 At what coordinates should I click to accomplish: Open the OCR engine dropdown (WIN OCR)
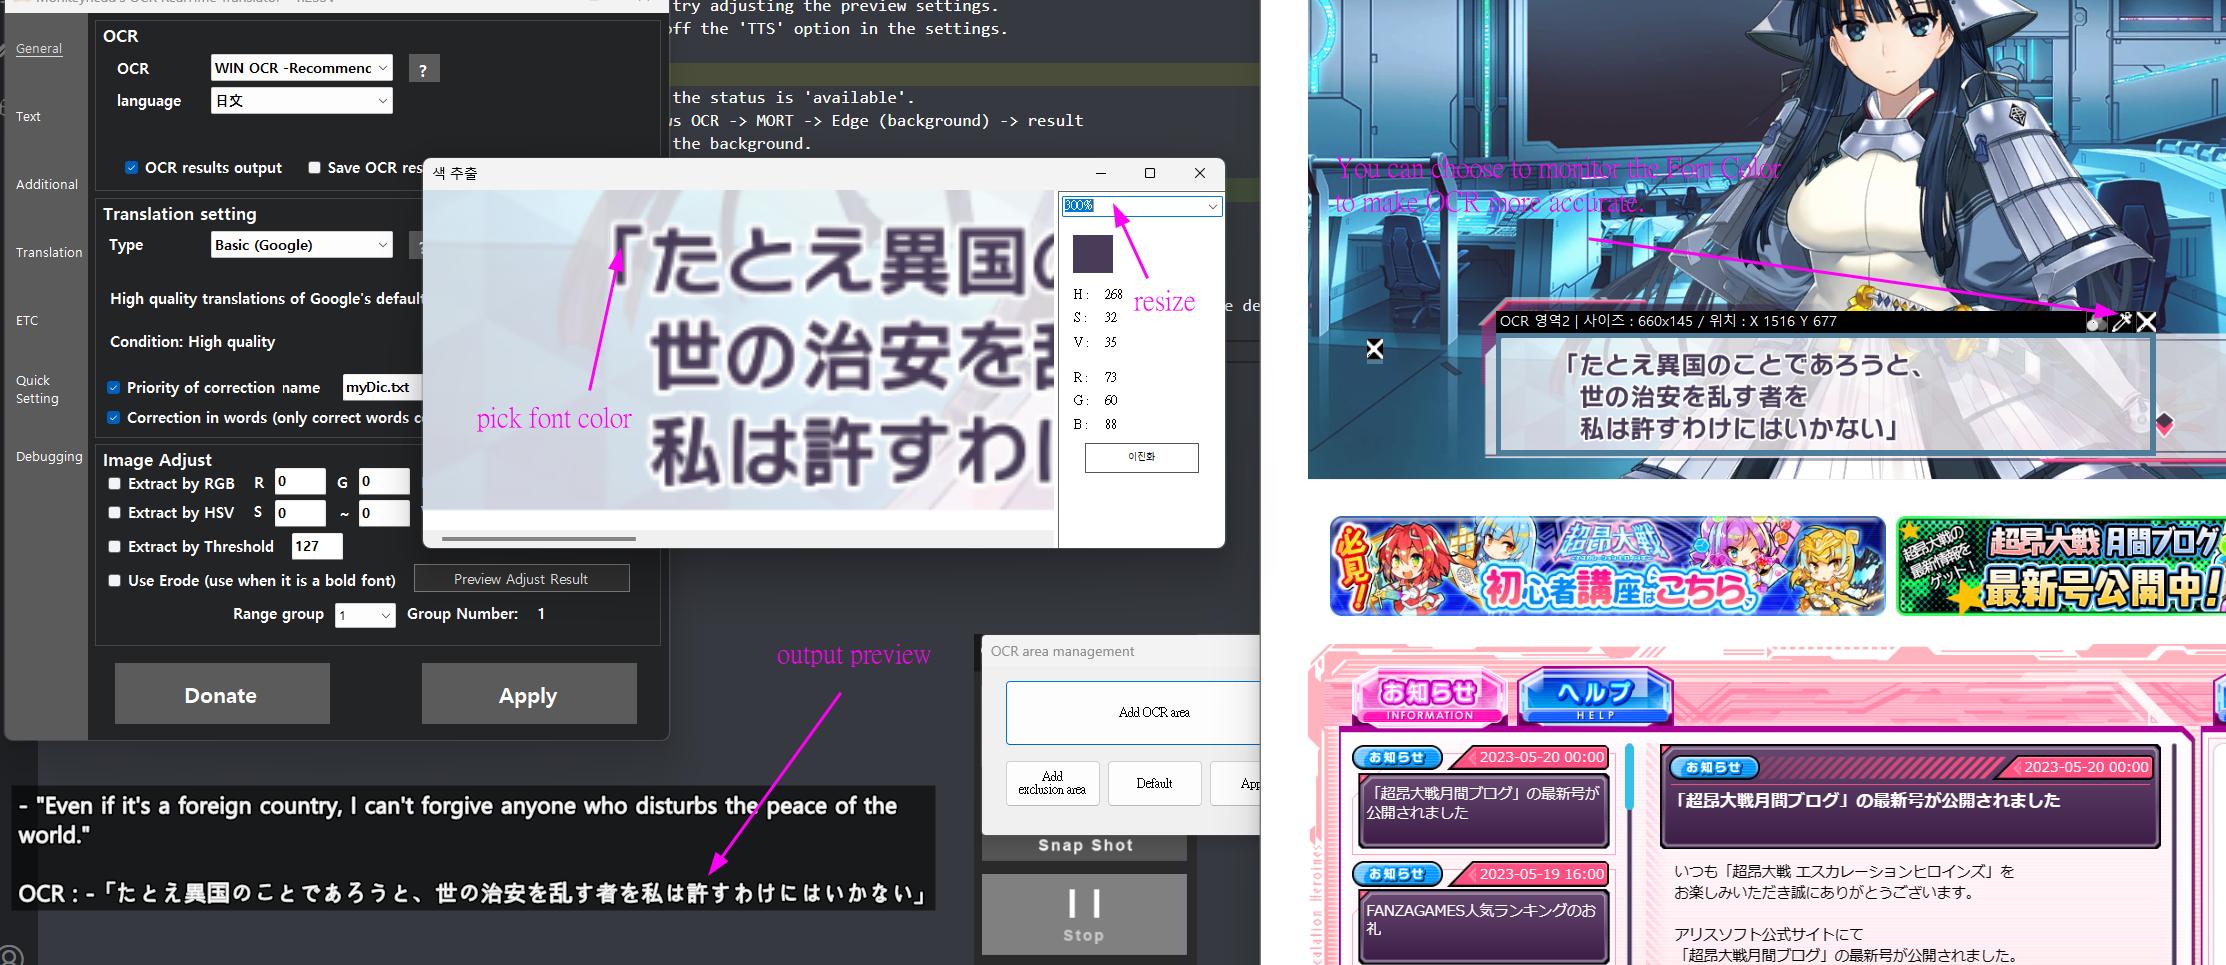(x=301, y=68)
